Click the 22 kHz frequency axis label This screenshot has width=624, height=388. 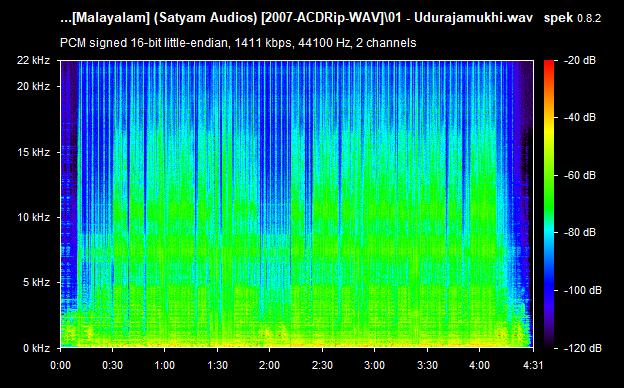pos(33,60)
